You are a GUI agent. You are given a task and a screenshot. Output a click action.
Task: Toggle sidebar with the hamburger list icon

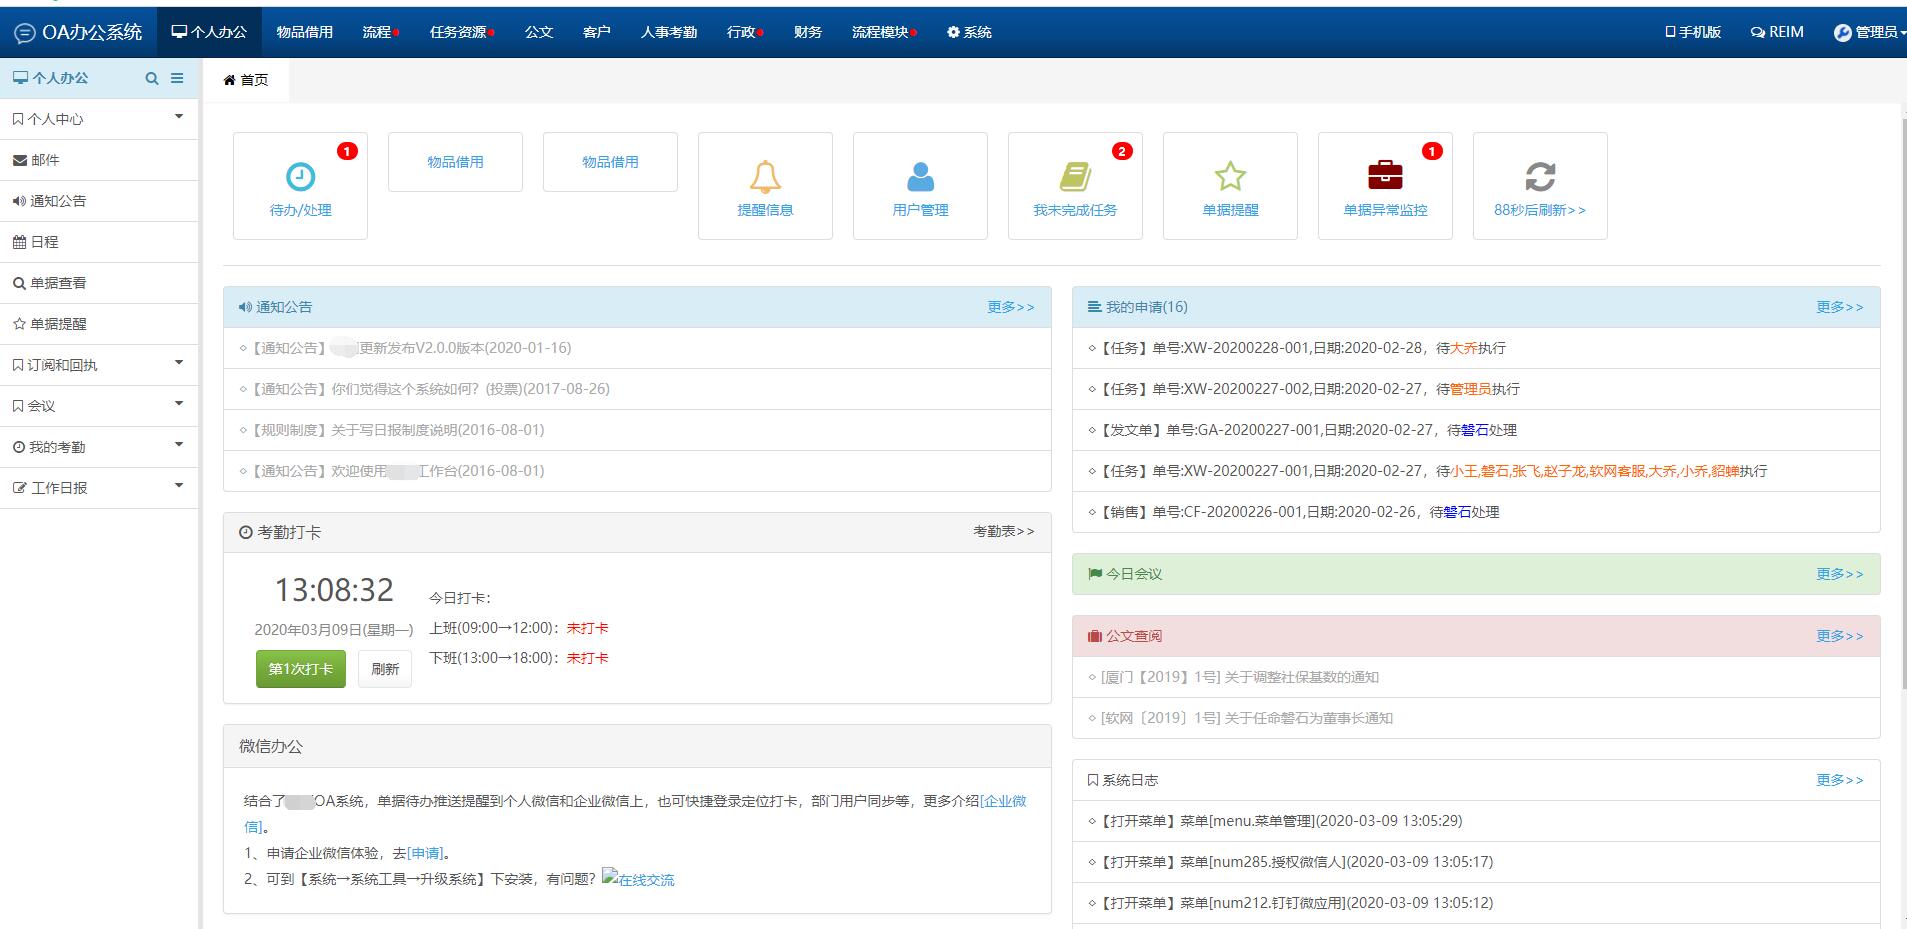(x=177, y=78)
